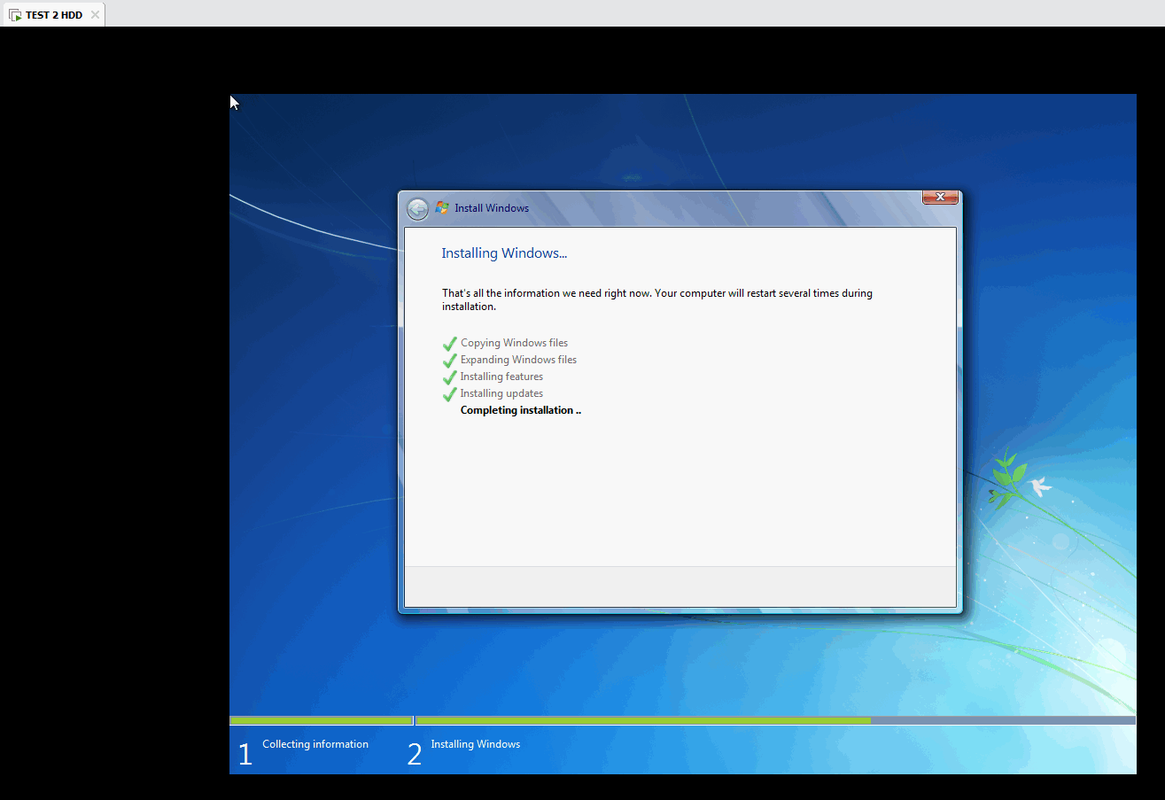Click the 'Copying Windows files' text
This screenshot has height=800, width=1165.
(x=514, y=342)
